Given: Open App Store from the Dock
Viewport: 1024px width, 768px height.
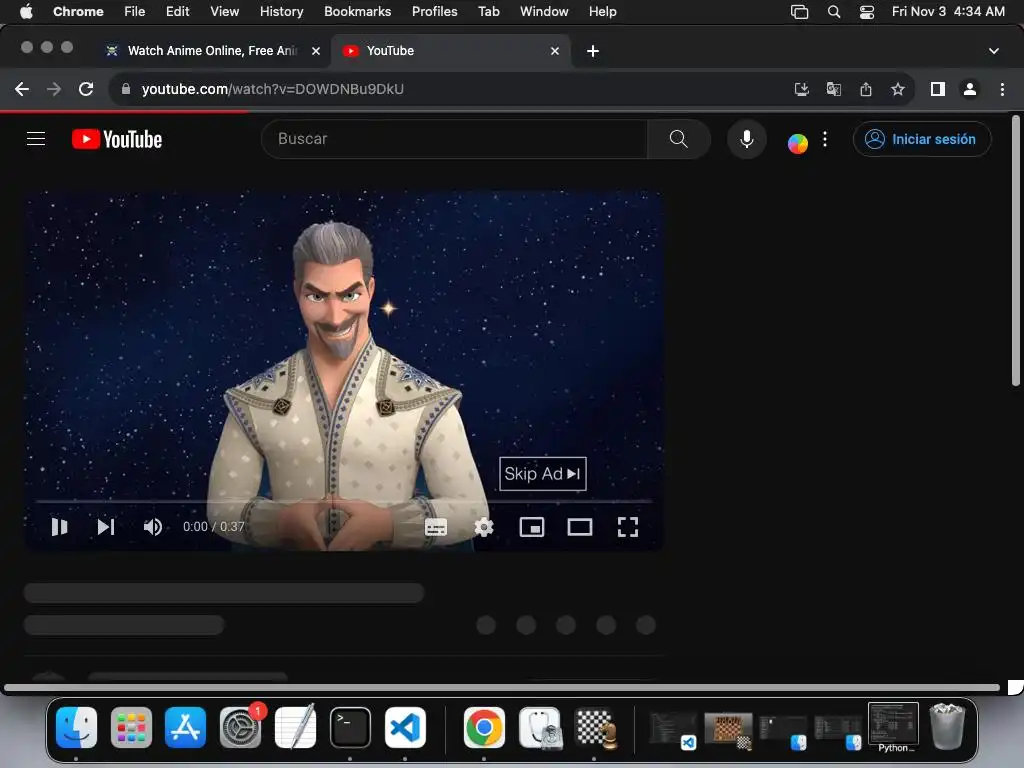Looking at the screenshot, I should coord(185,727).
